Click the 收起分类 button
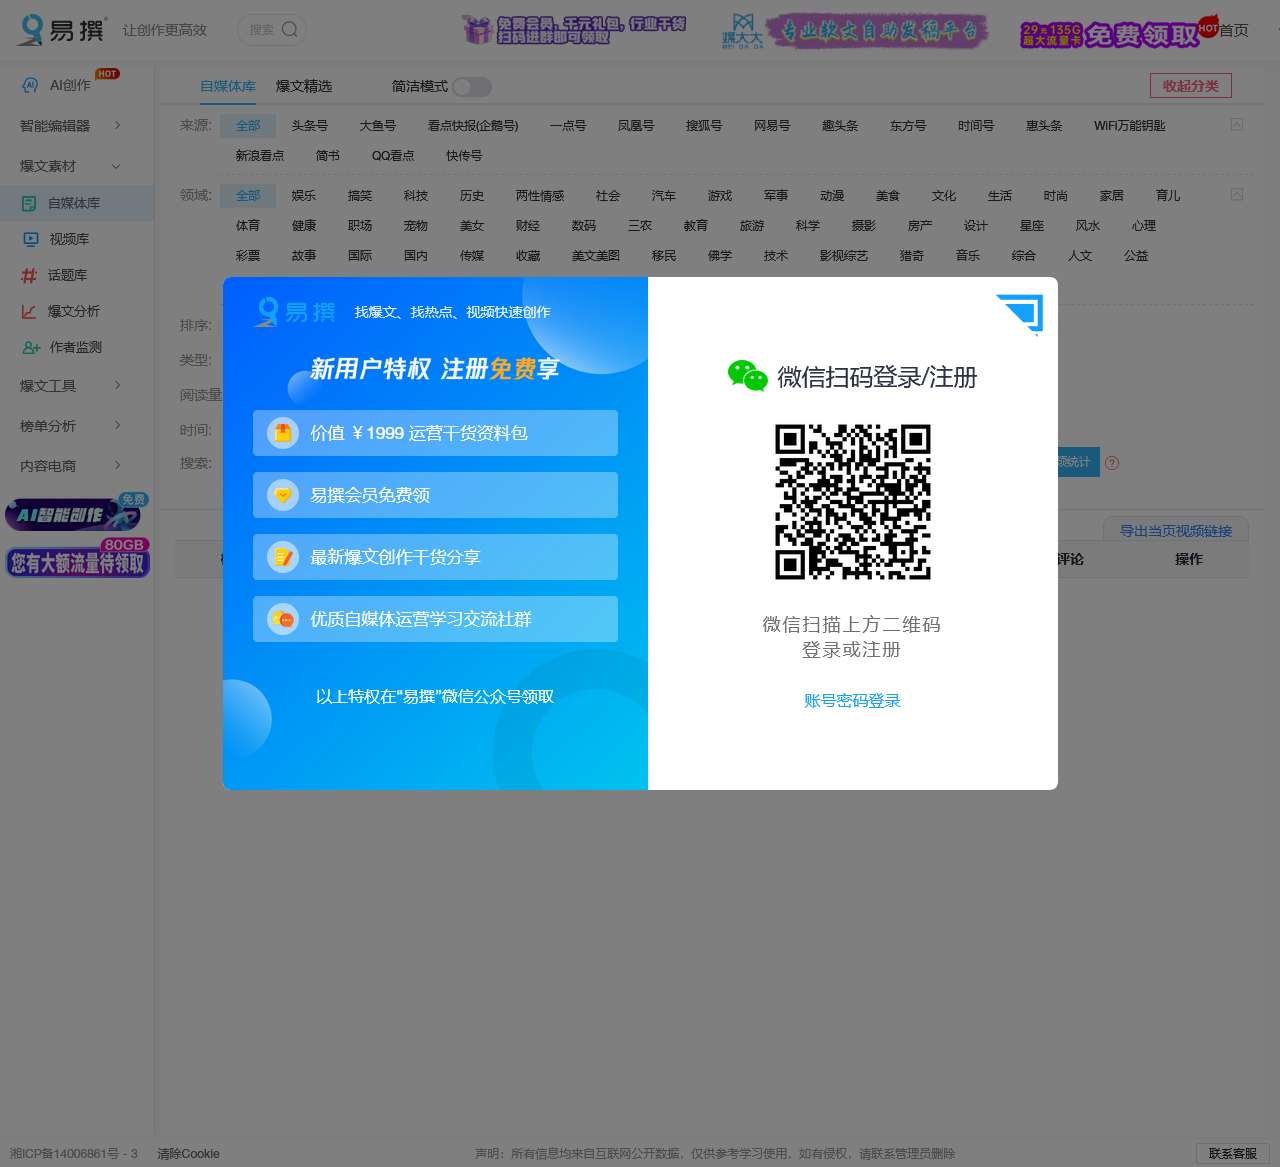This screenshot has width=1280, height=1167. pos(1190,85)
